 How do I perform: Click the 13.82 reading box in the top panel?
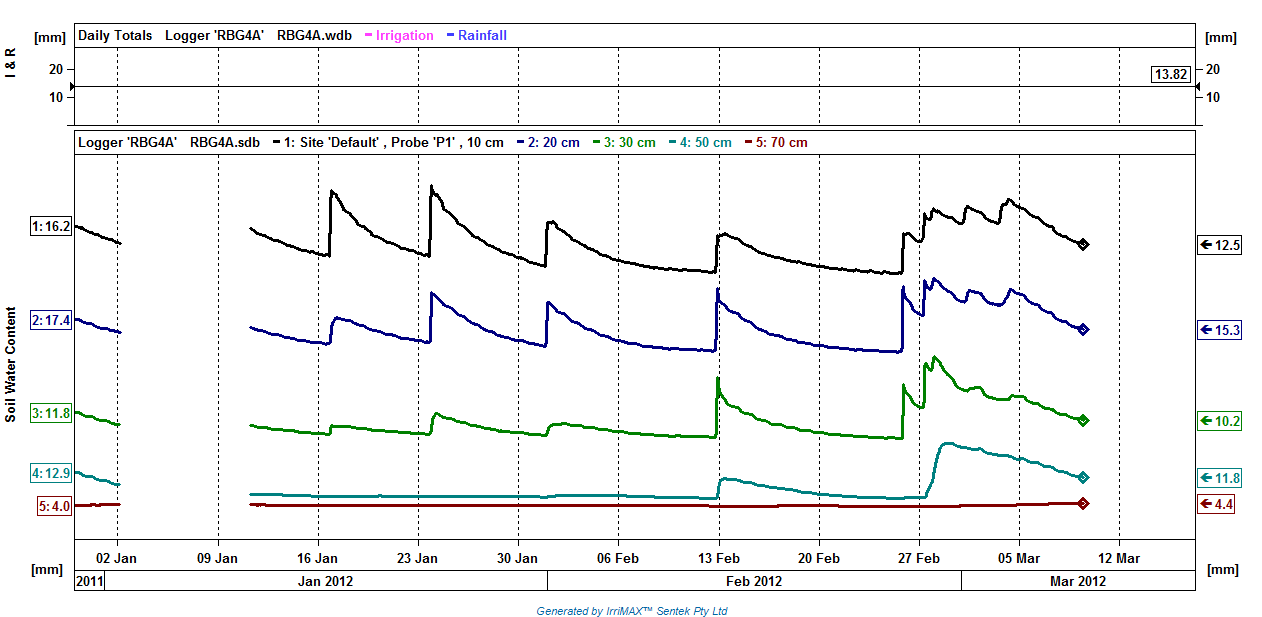pos(1171,74)
